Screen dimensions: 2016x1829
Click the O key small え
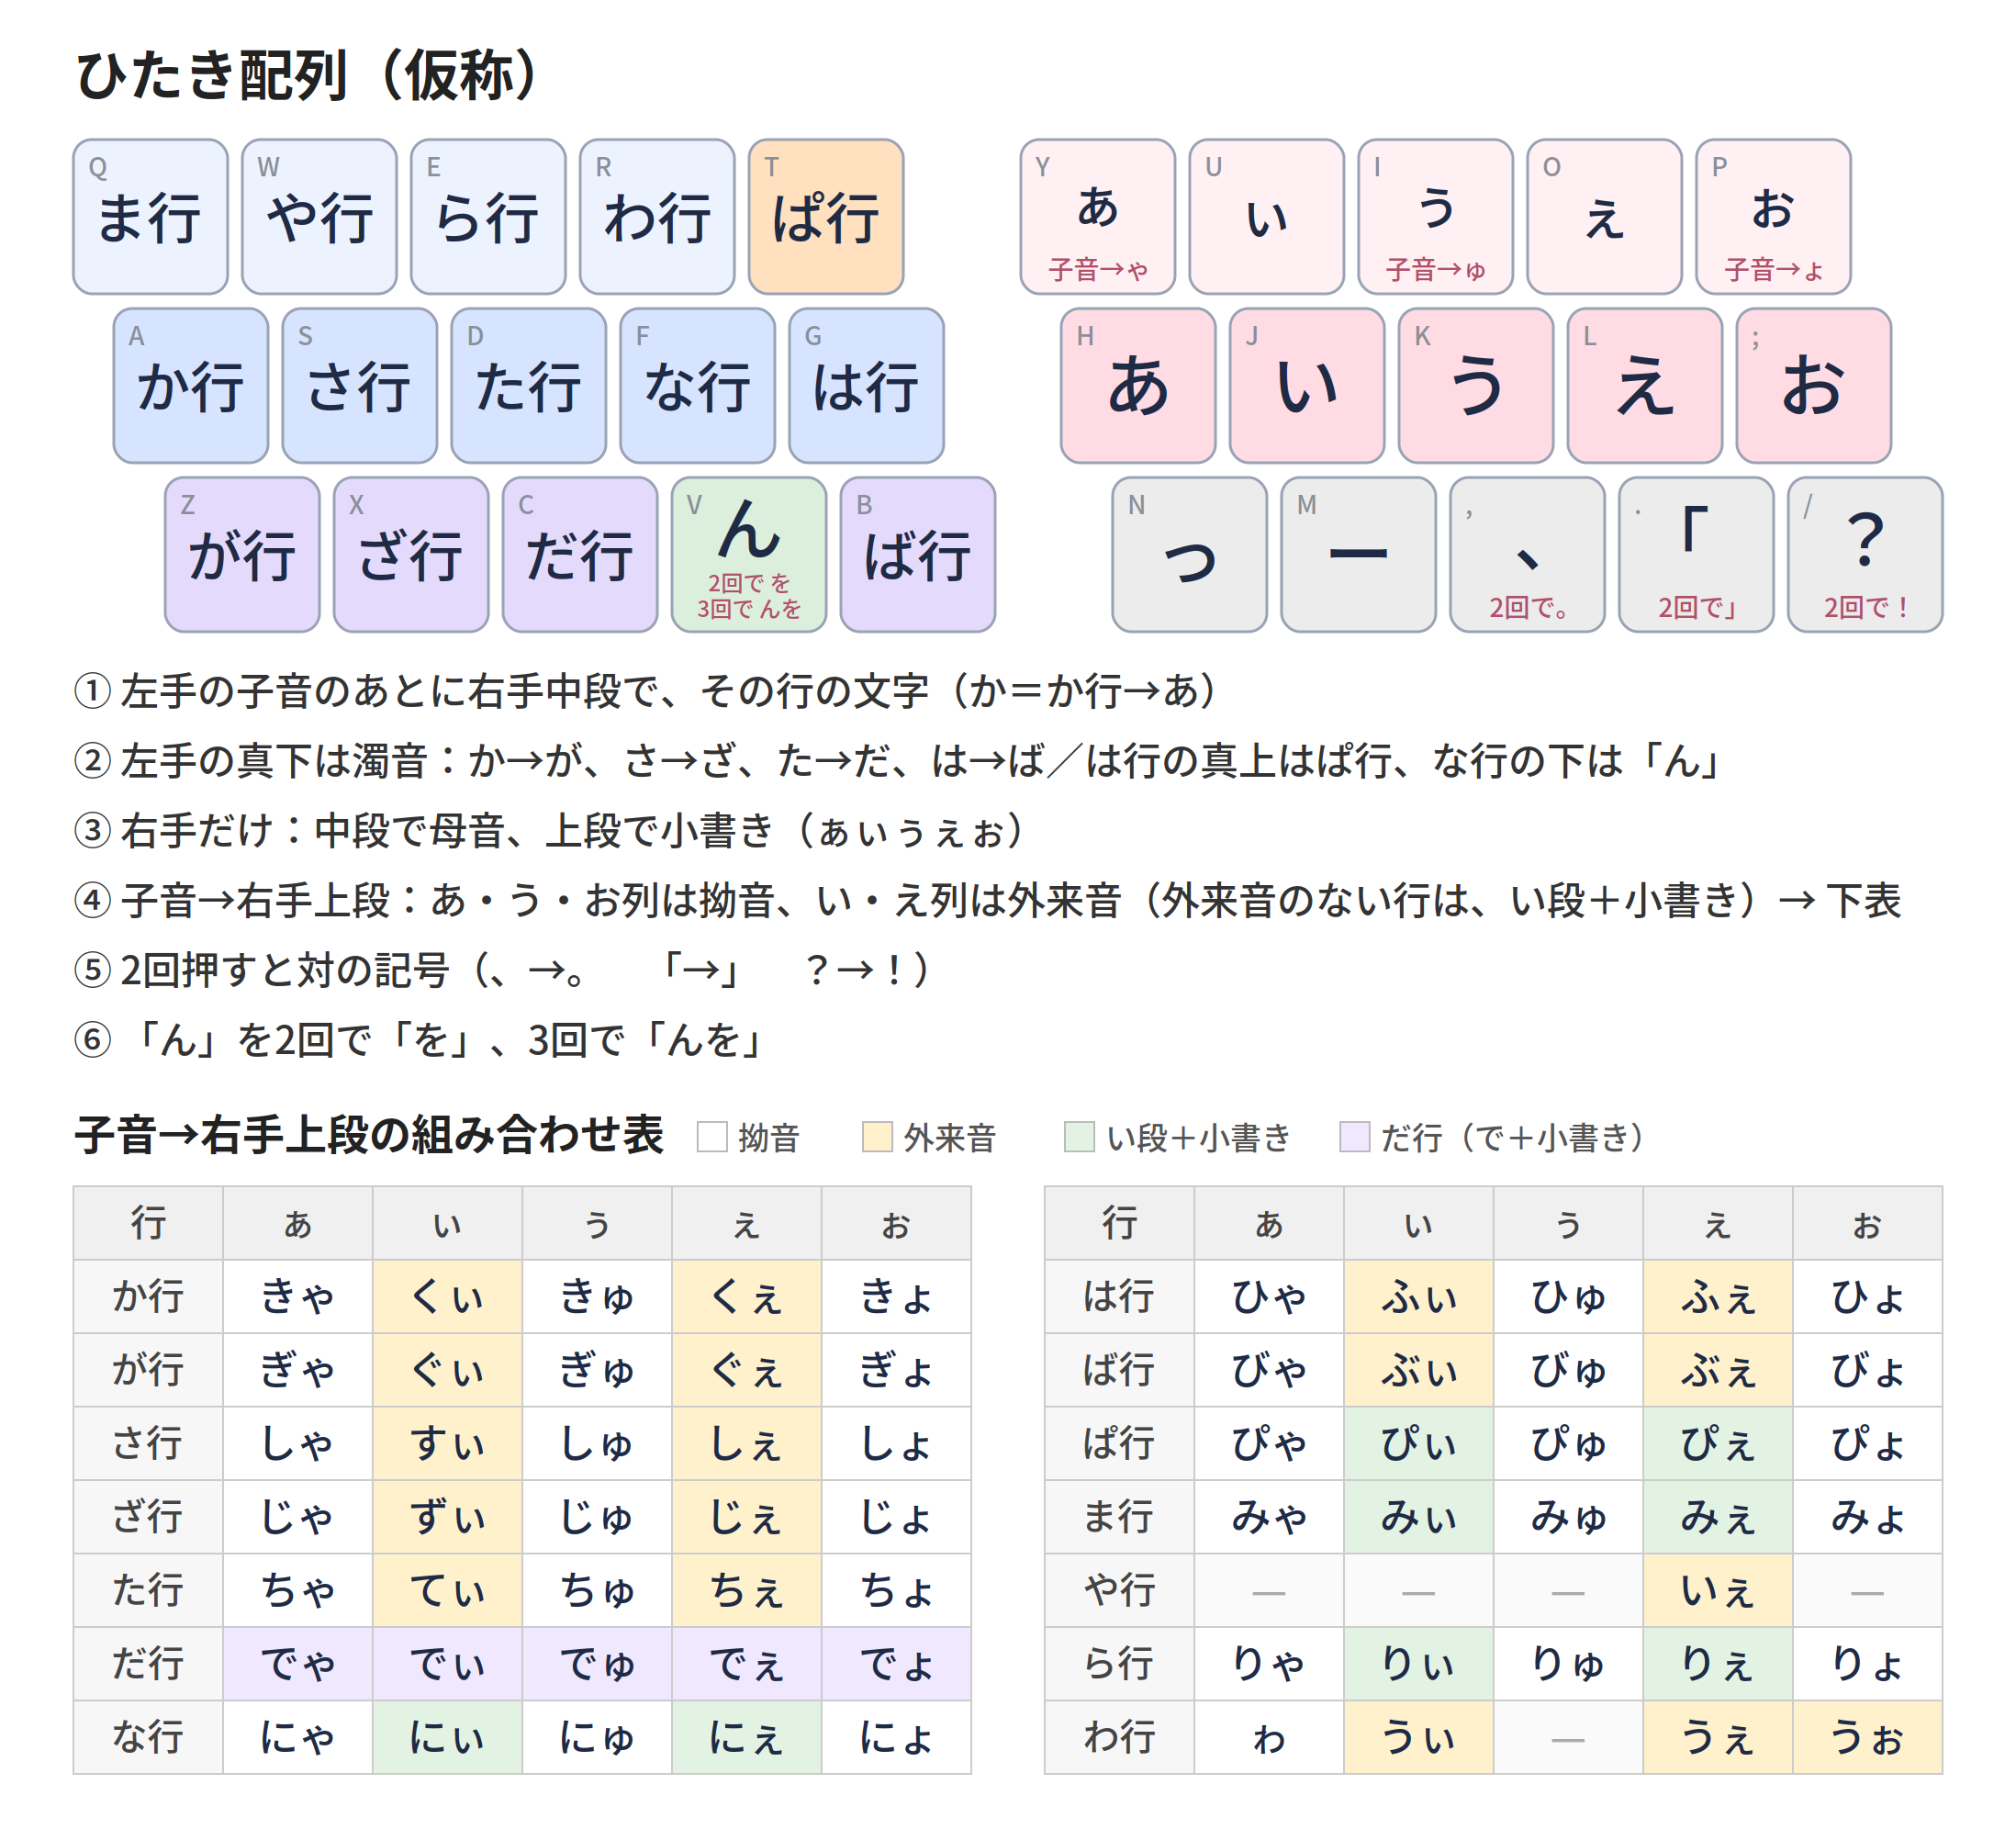click(x=1605, y=217)
